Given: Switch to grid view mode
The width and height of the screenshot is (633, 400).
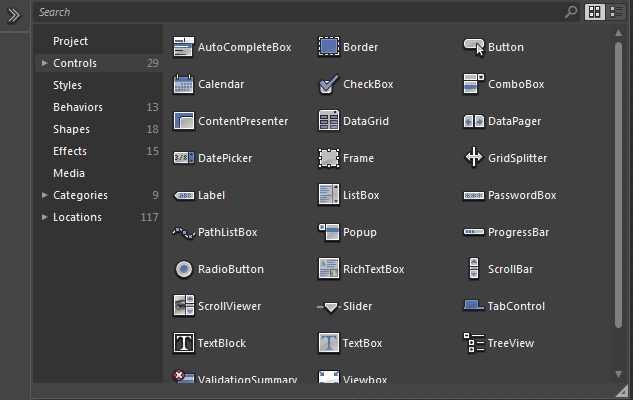Looking at the screenshot, I should [595, 12].
